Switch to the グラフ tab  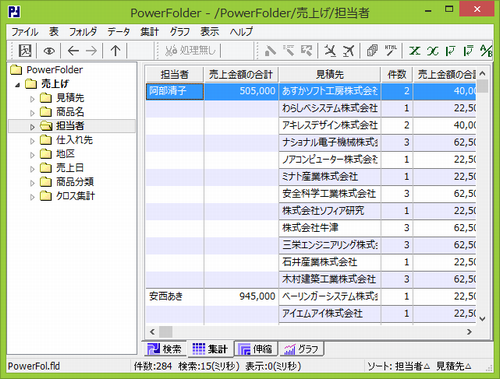tap(301, 349)
